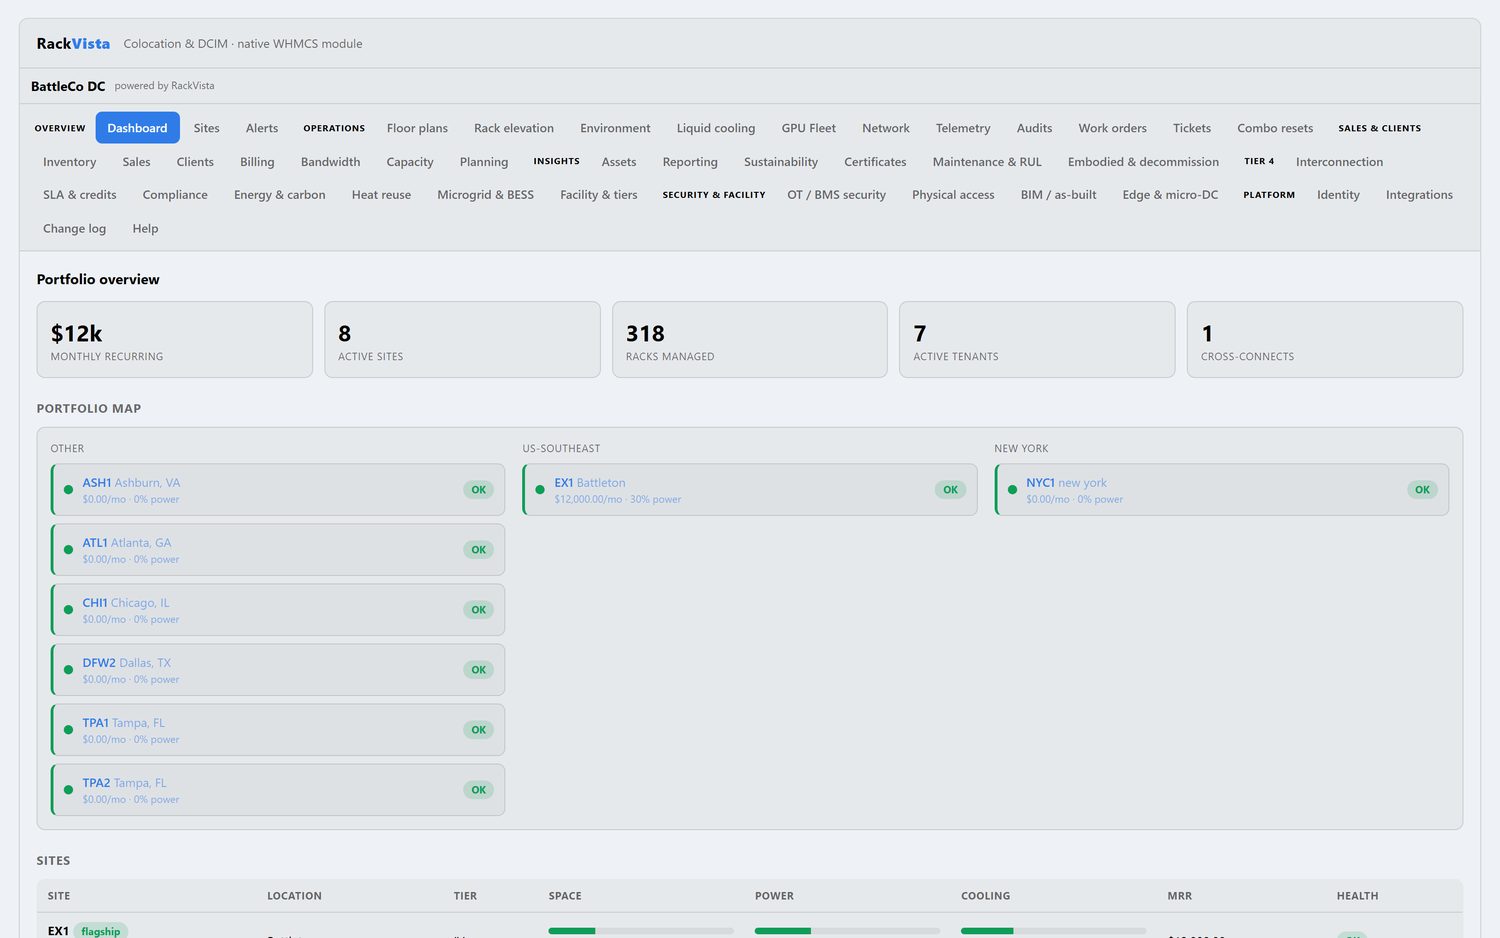Open SLA & credits
1500x938 pixels.
point(80,195)
